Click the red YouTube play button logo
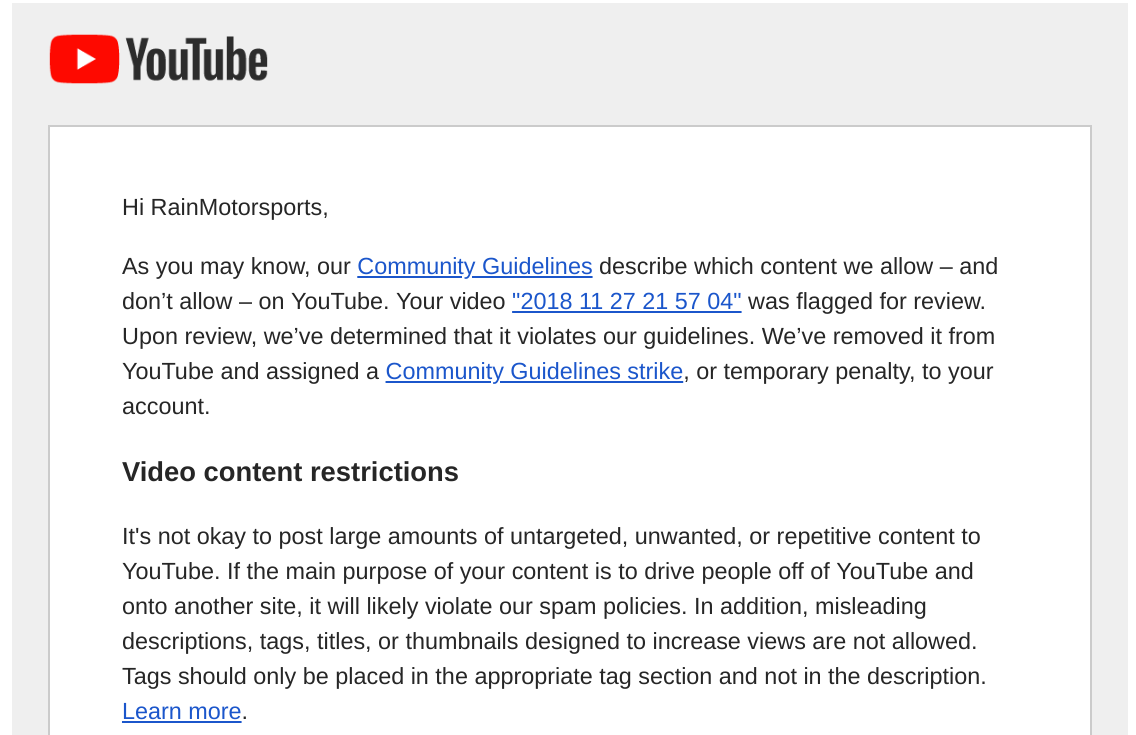Screen dimensions: 1136x735 (84, 59)
